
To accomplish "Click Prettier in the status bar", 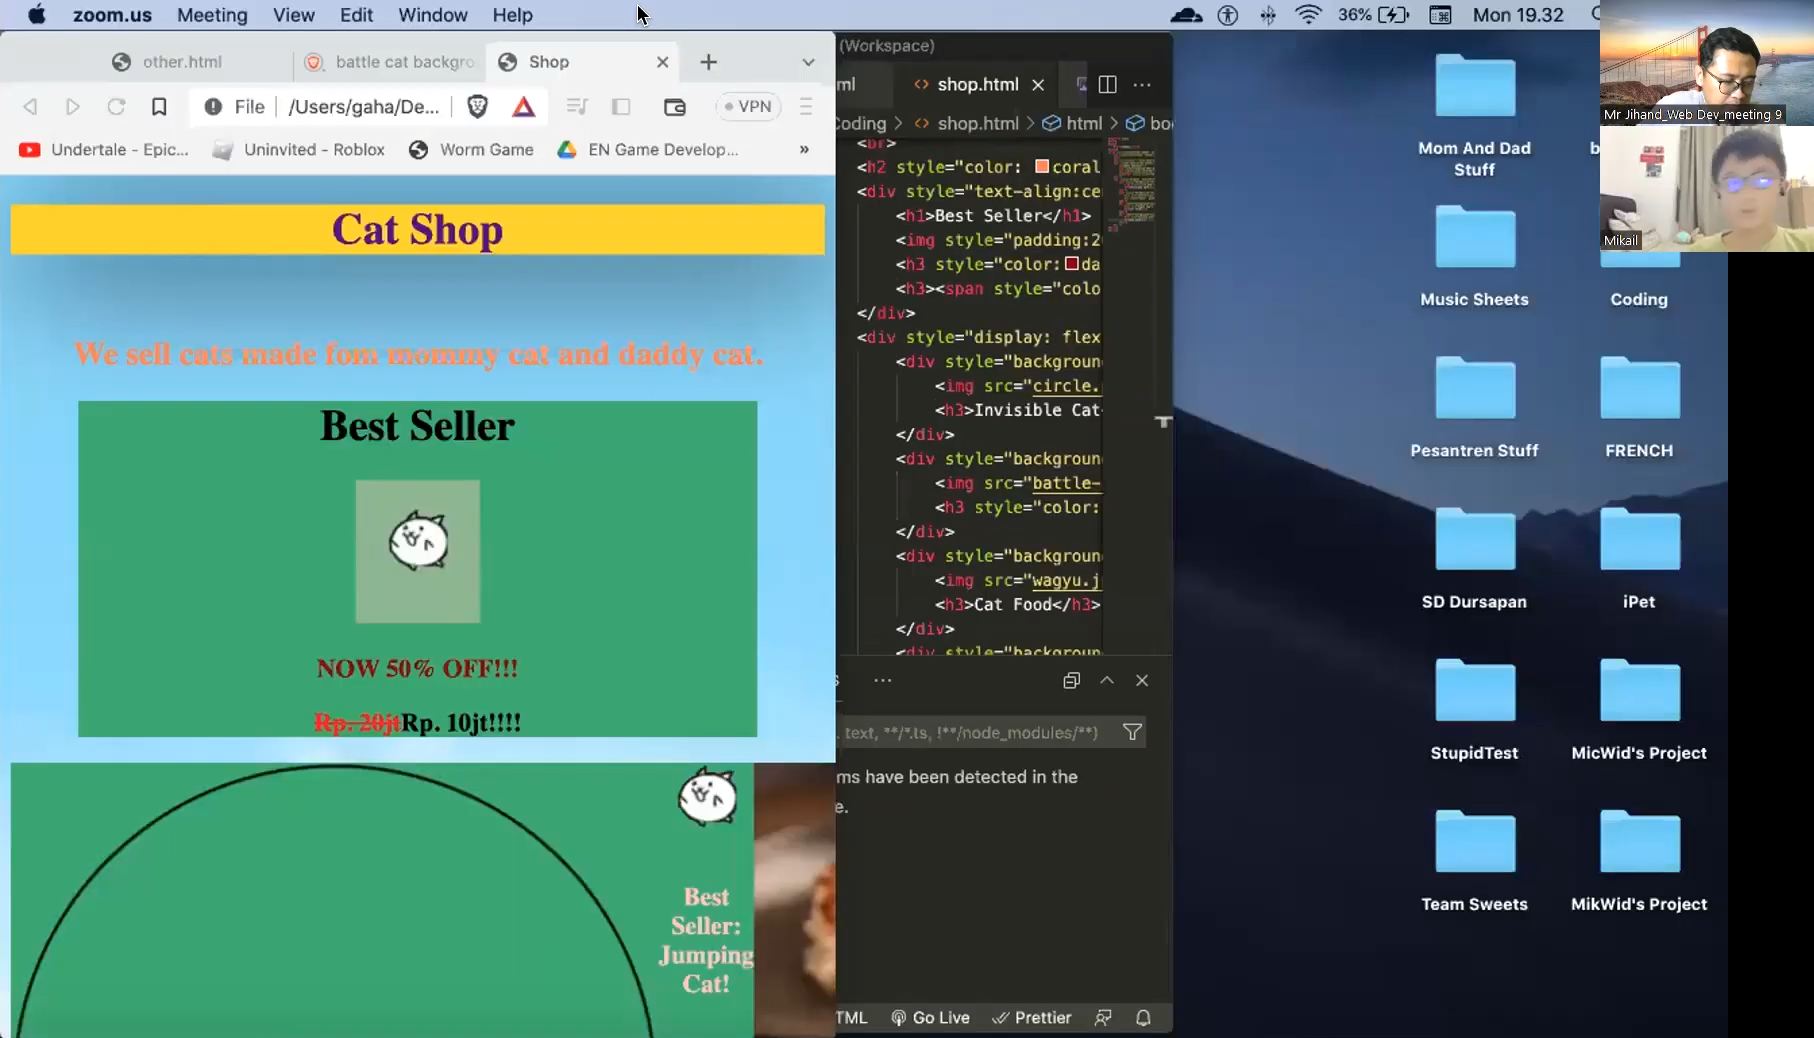I will 1031,1017.
